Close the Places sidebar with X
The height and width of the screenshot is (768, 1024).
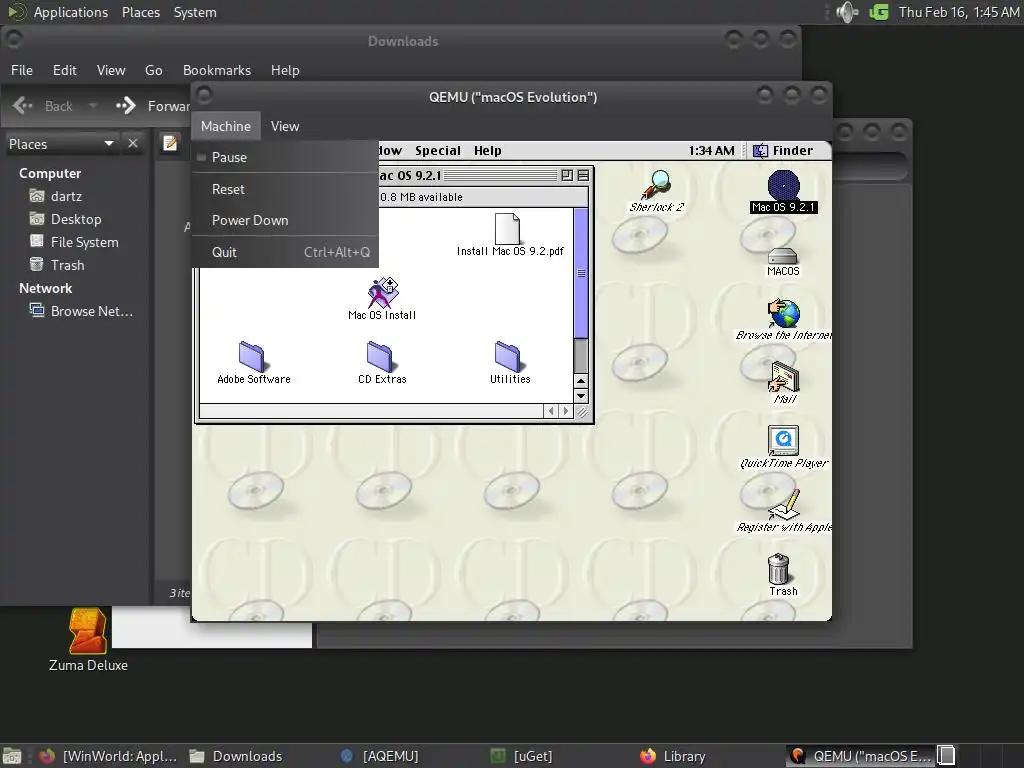click(x=133, y=143)
